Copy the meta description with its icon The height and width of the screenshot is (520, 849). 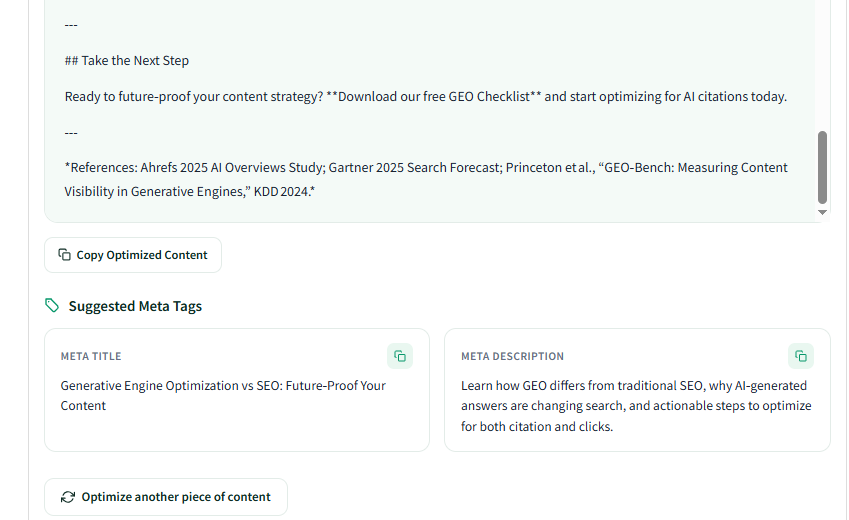tap(800, 356)
